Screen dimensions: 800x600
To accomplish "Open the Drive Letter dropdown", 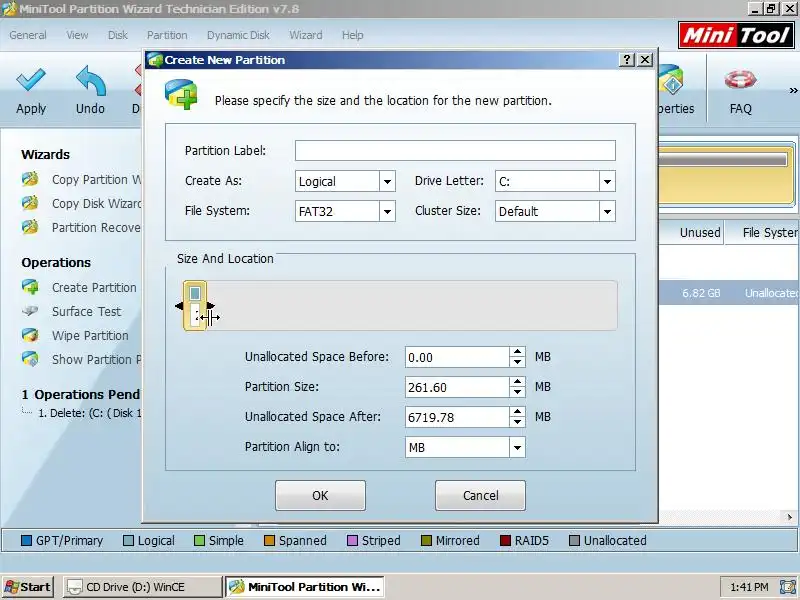I will click(x=607, y=181).
